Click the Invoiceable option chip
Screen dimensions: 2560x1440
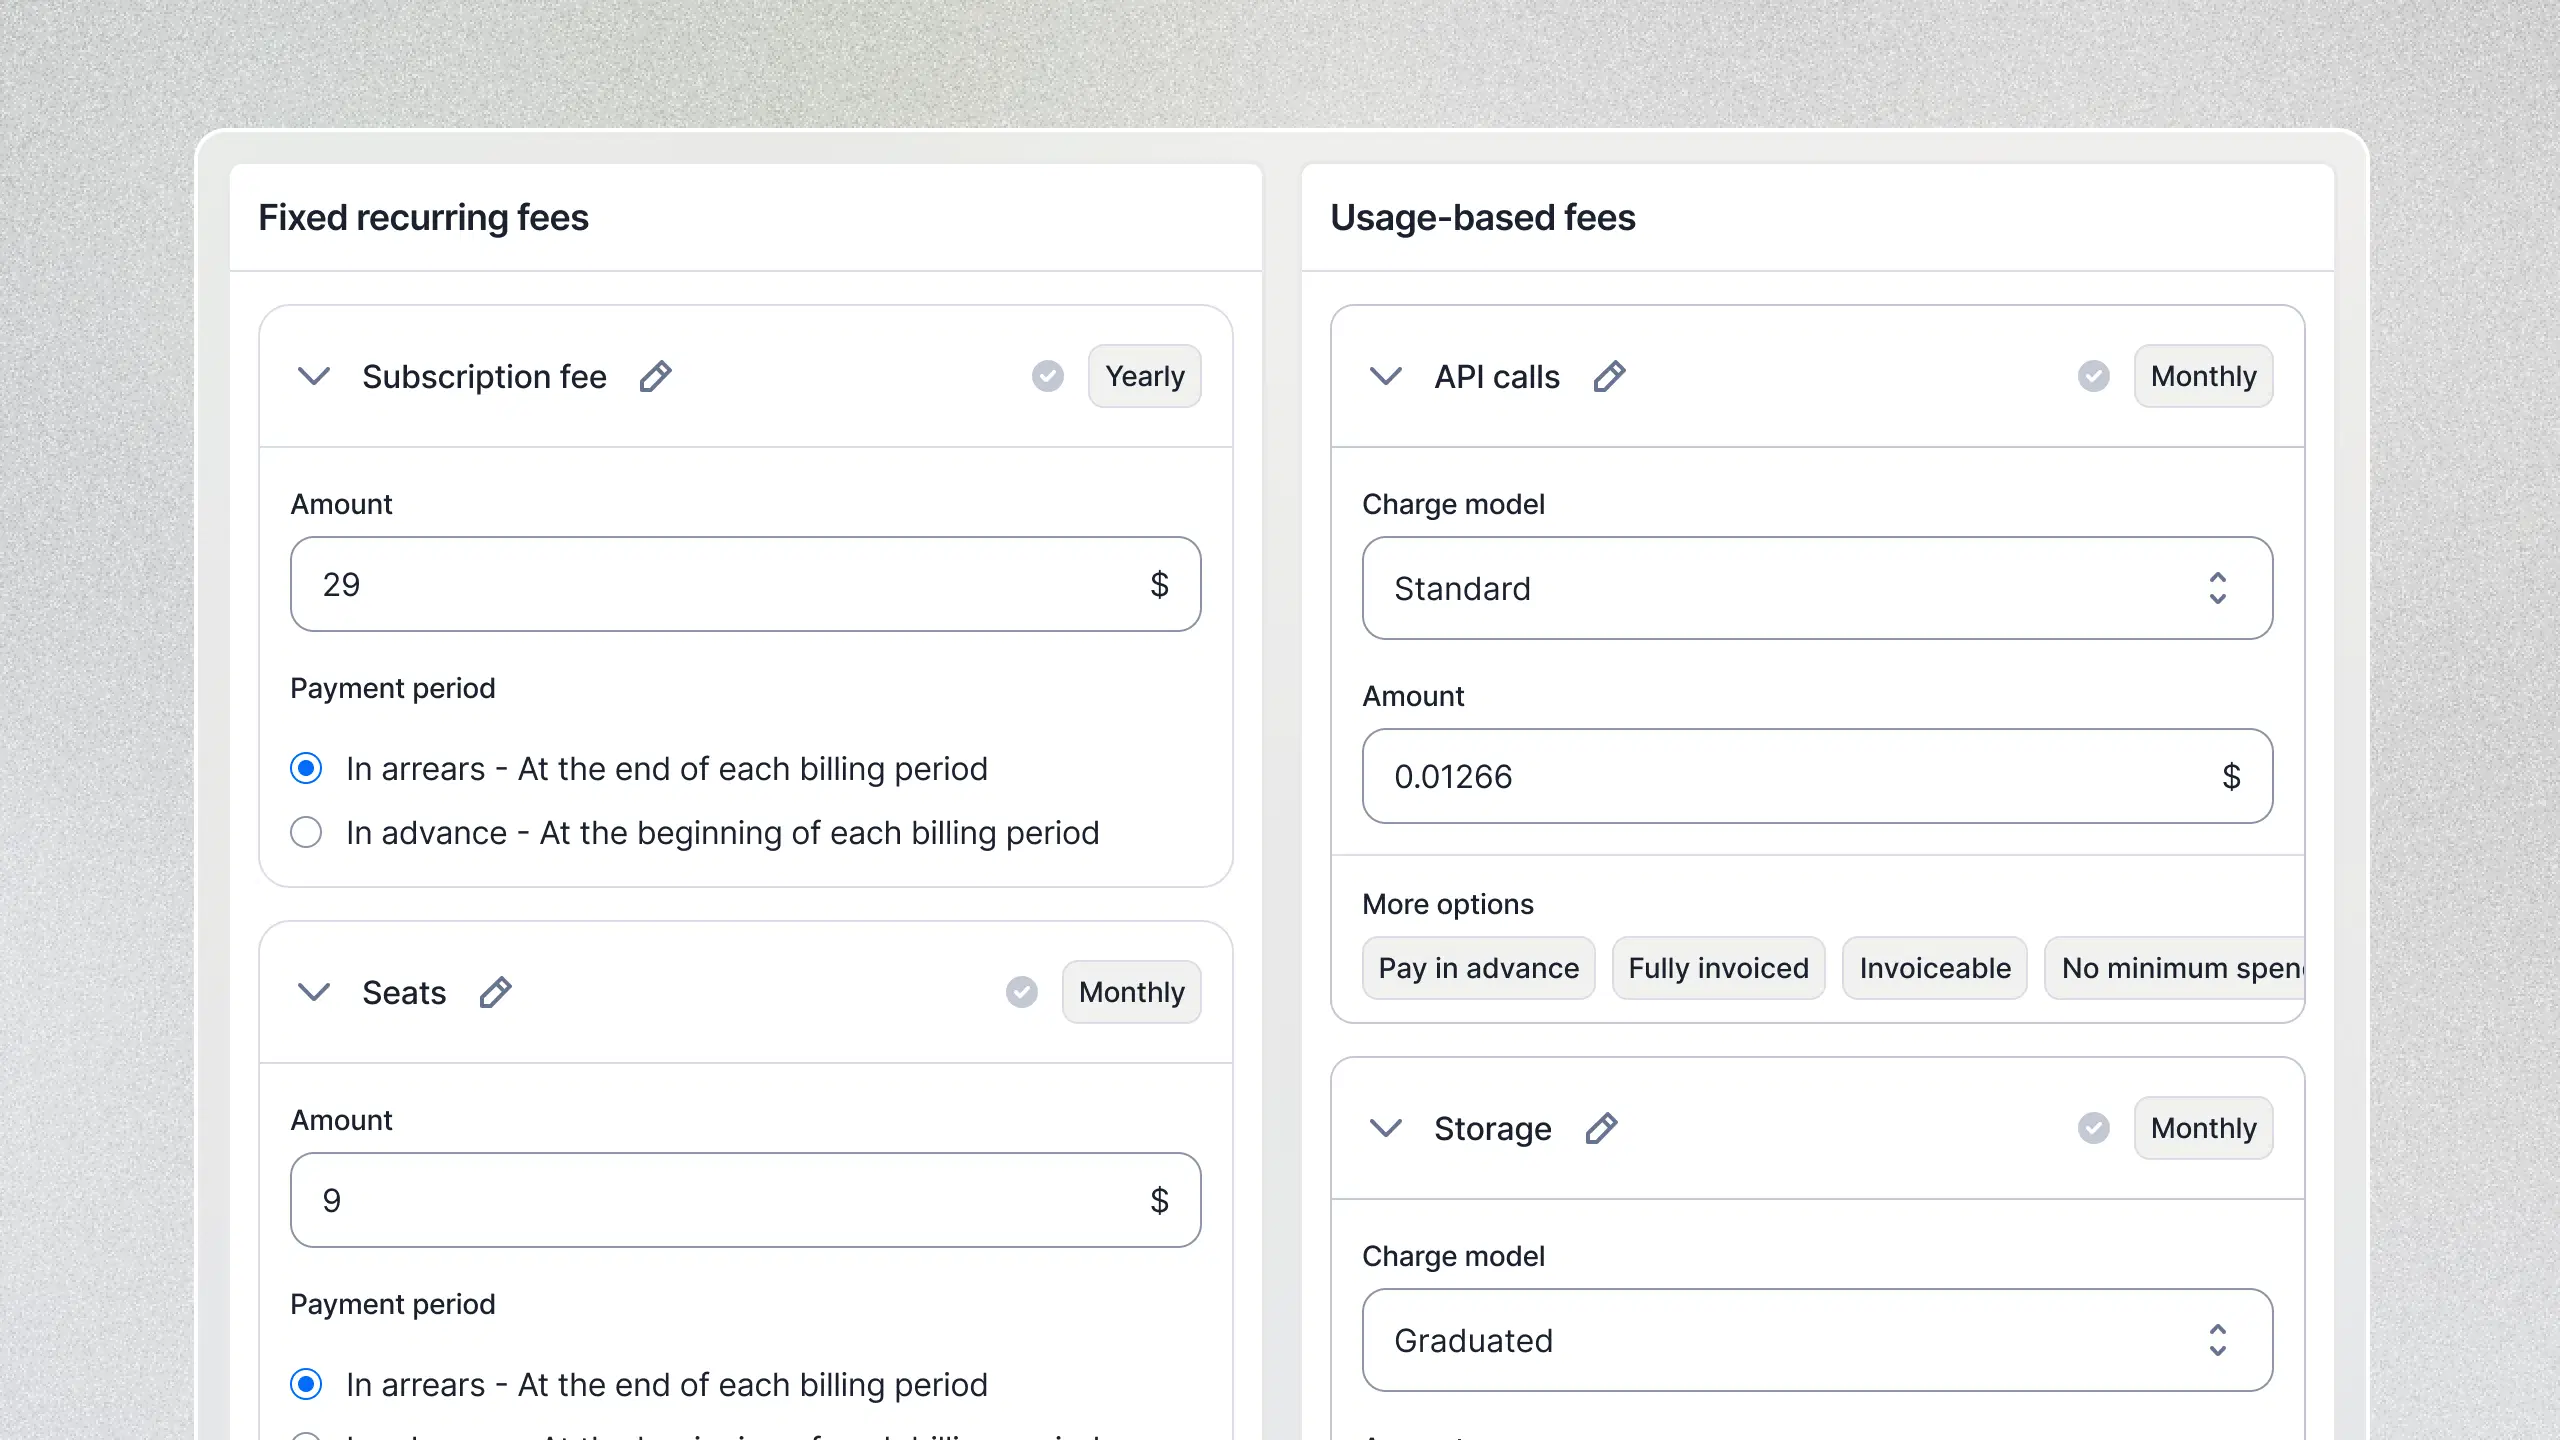[1934, 968]
